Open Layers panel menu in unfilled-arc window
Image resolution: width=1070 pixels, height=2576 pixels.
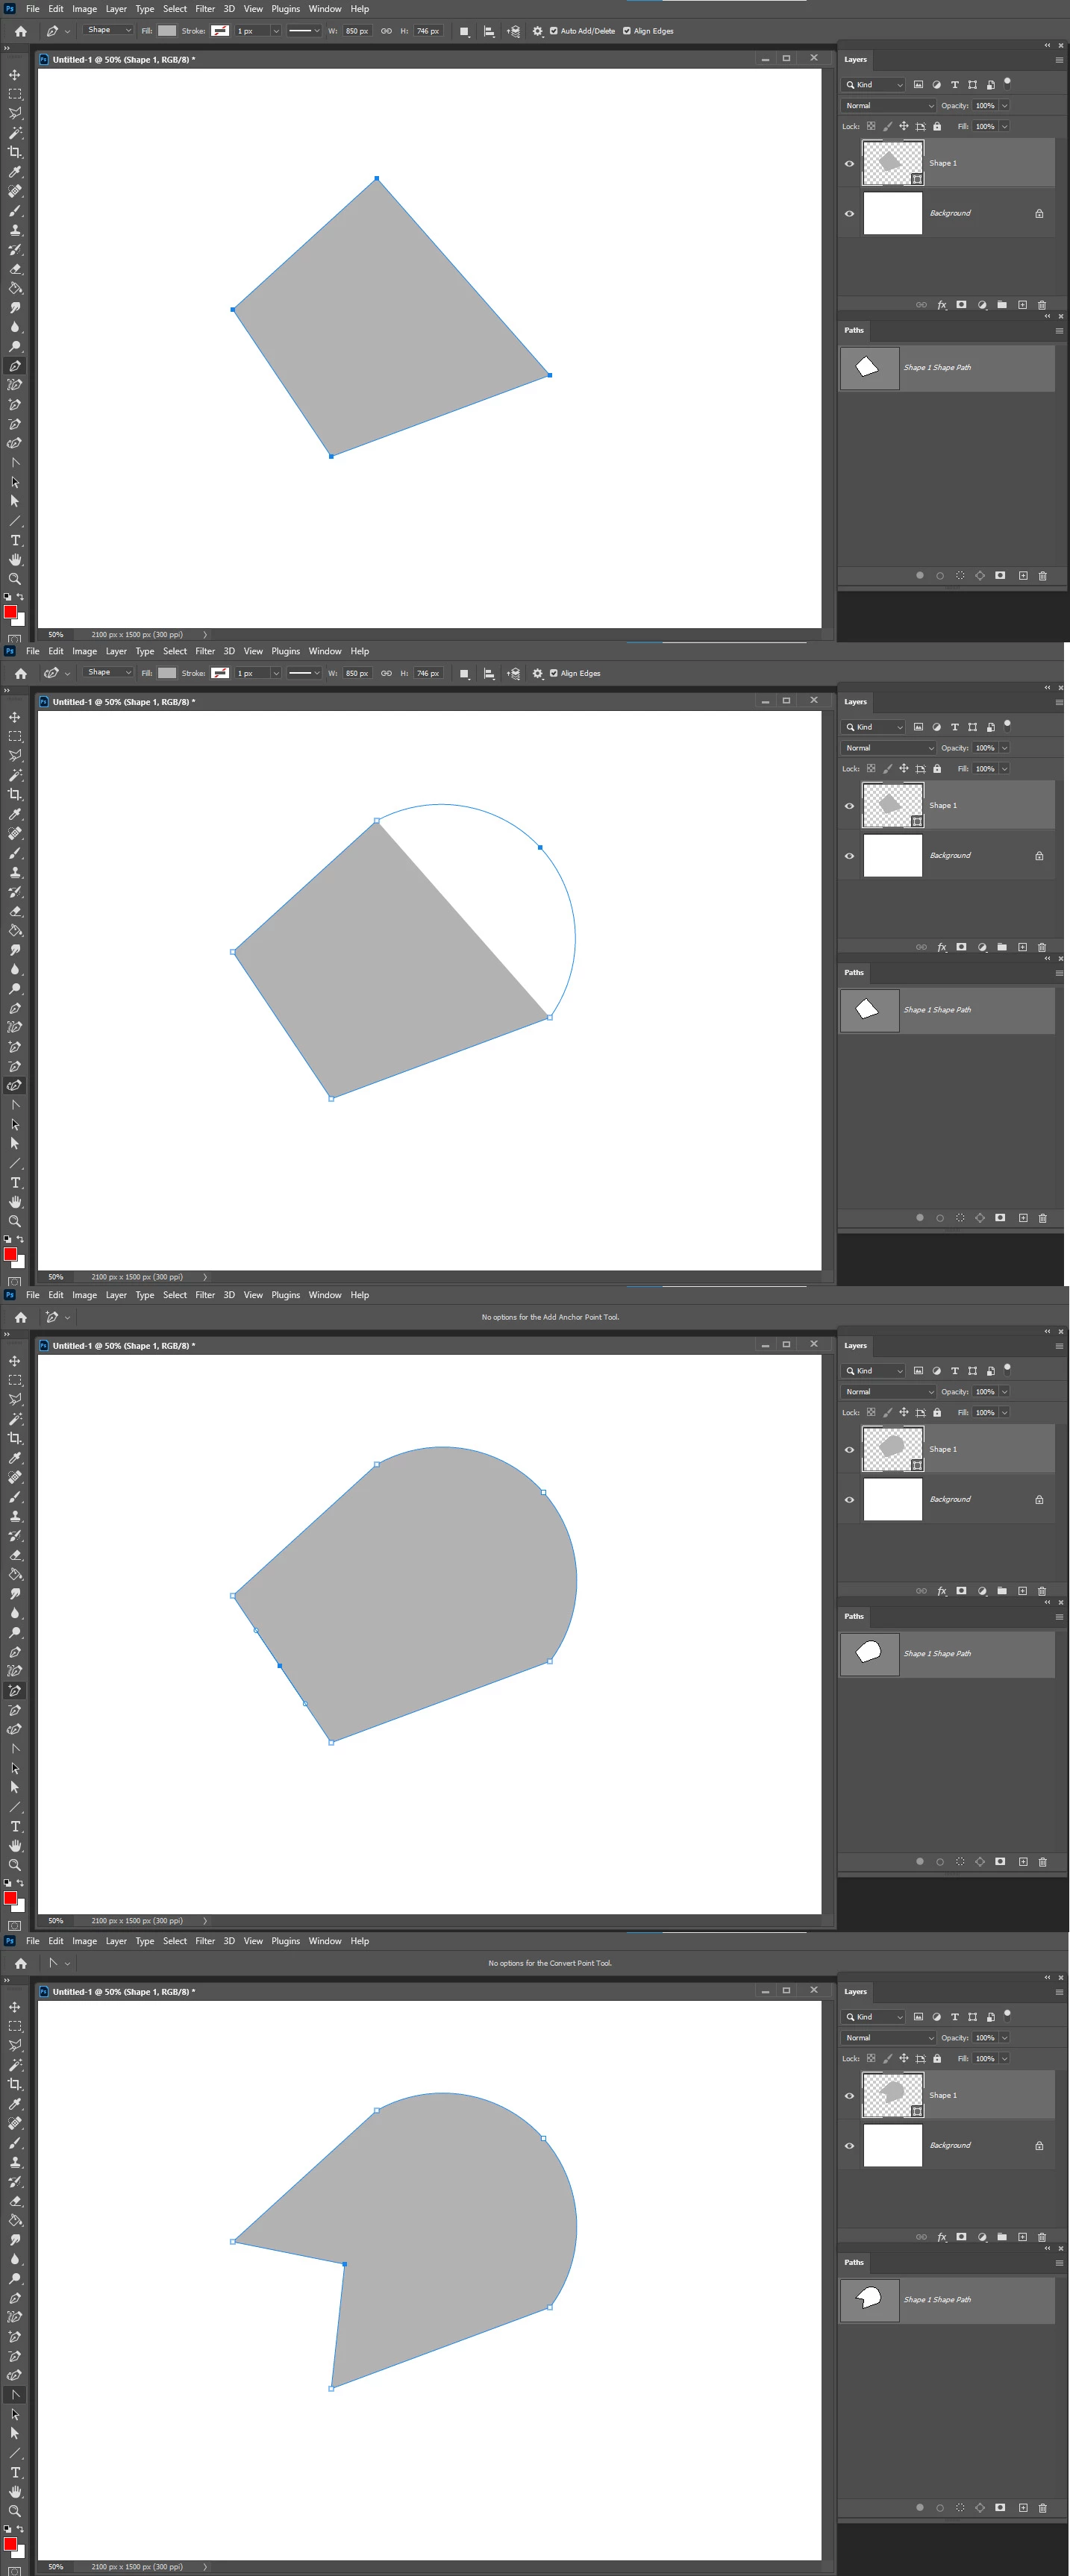click(1059, 702)
